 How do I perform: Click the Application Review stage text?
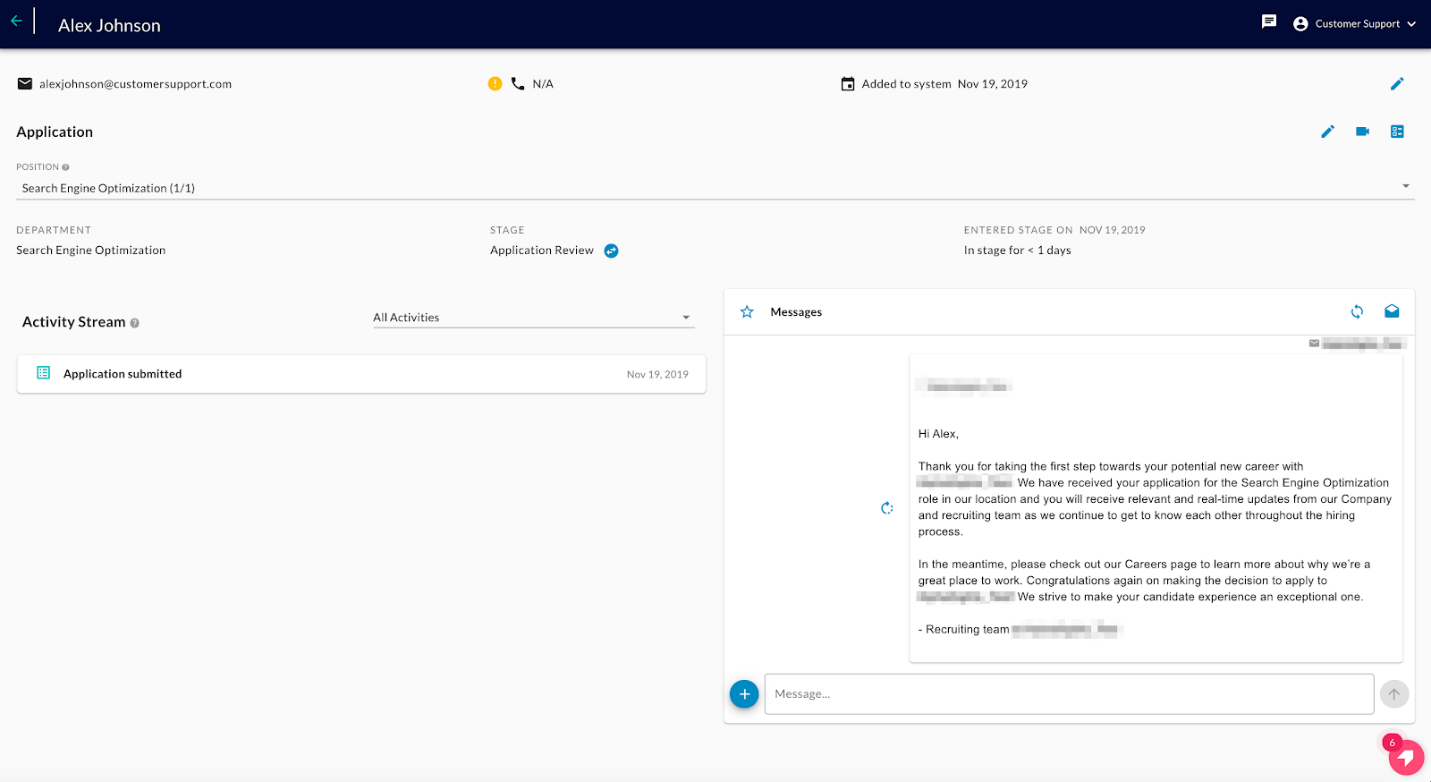pos(542,250)
